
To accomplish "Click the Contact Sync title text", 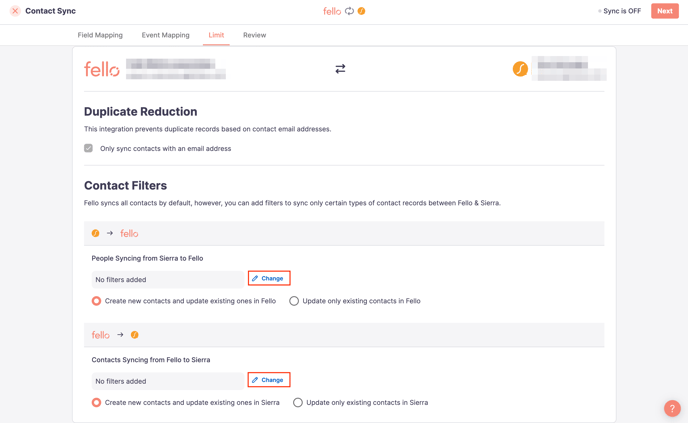I will click(50, 11).
